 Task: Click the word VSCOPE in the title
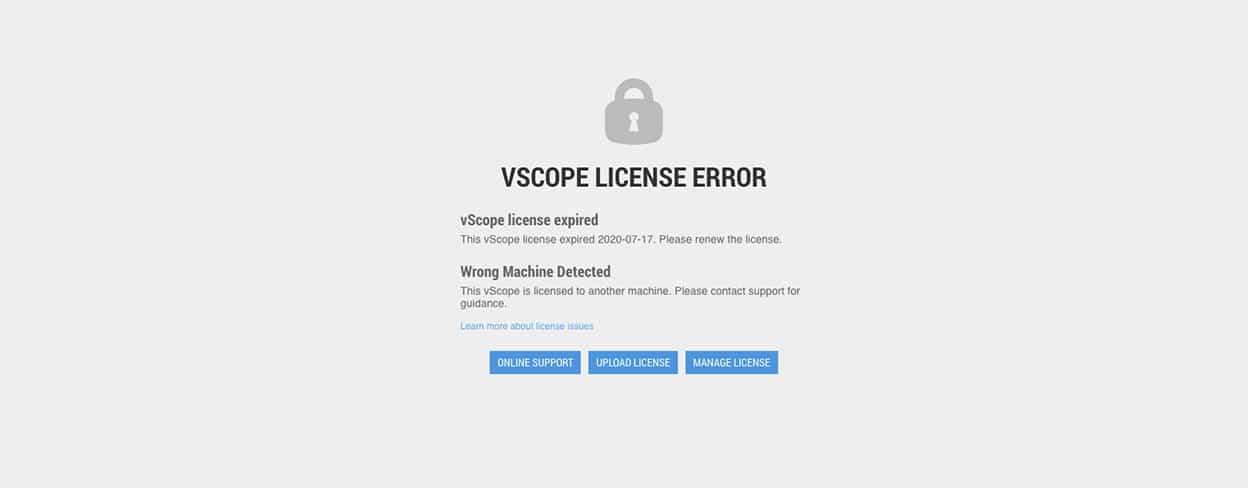[x=544, y=178]
